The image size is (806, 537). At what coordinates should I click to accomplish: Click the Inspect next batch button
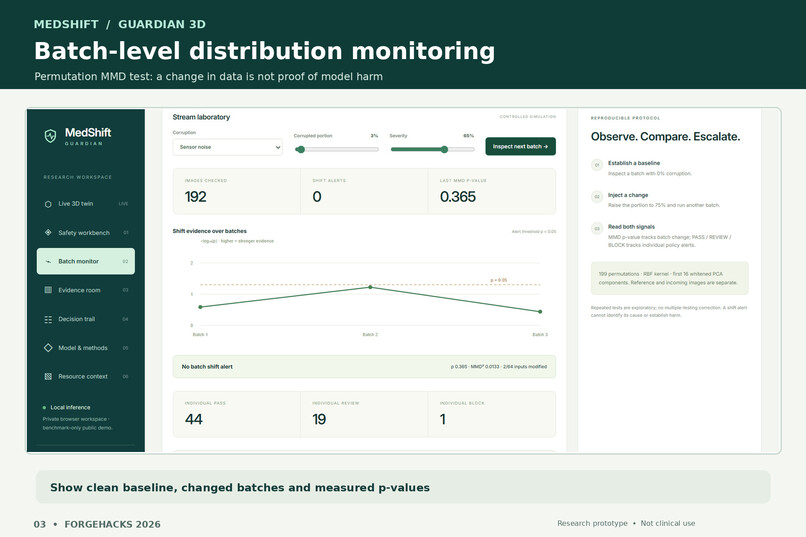tap(520, 146)
